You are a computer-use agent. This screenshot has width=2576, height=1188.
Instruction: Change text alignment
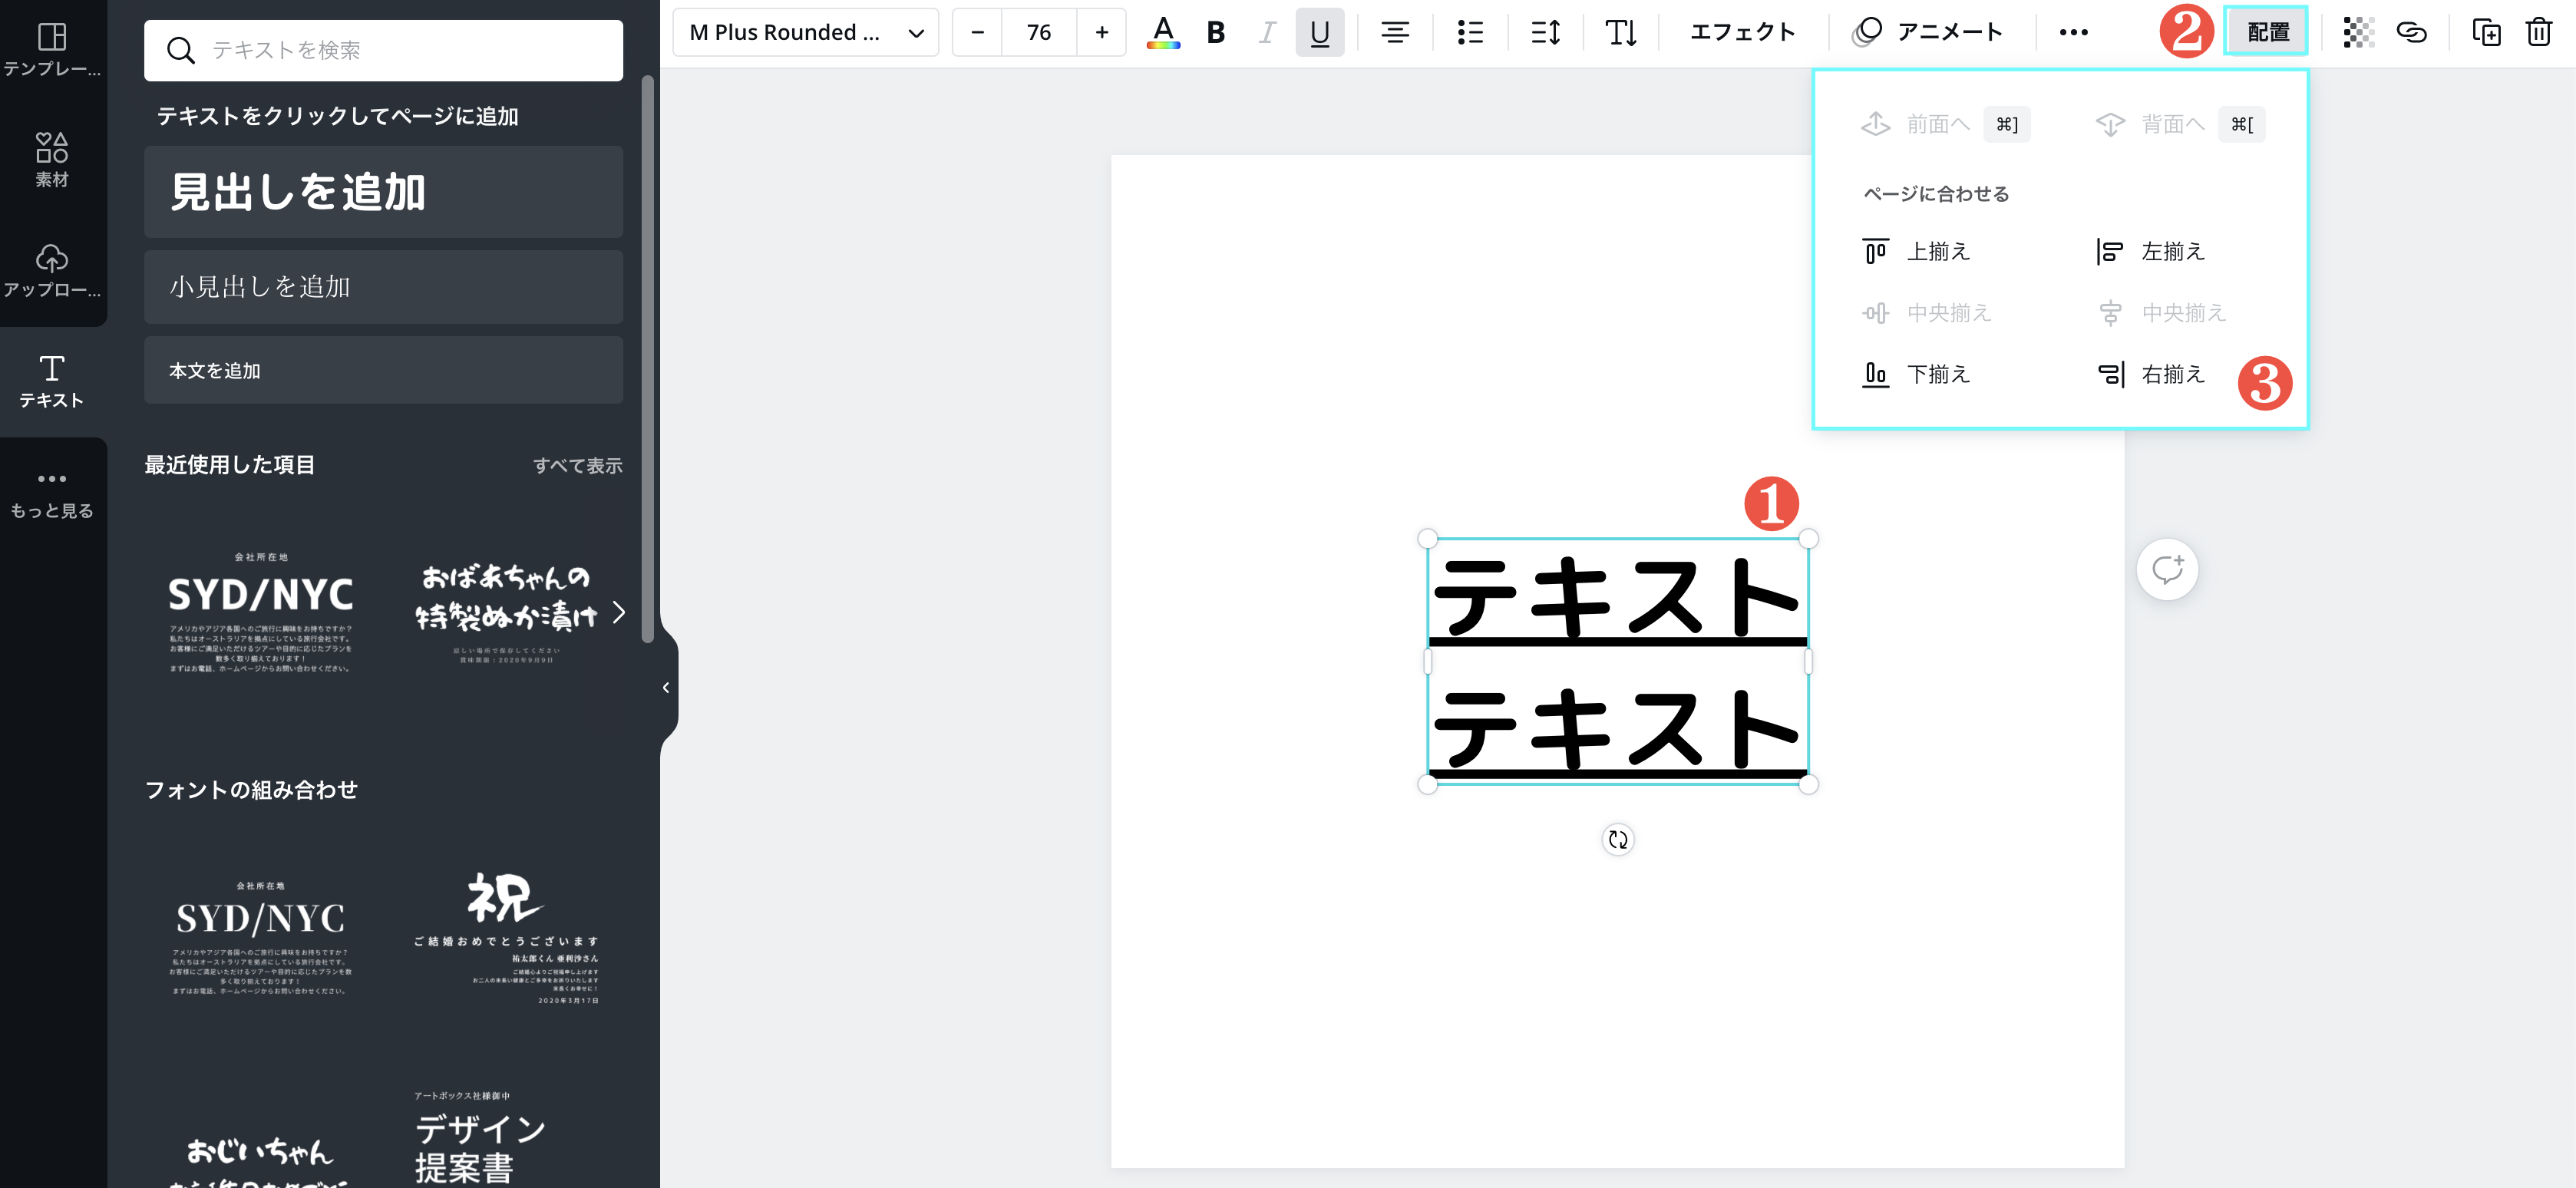pos(1395,32)
